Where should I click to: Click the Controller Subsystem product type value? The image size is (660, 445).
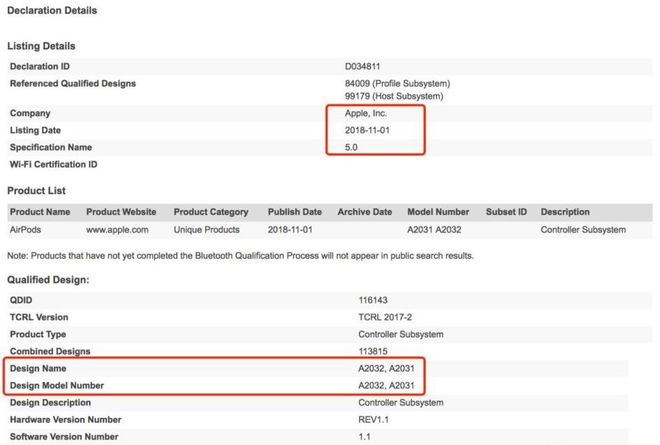(401, 334)
